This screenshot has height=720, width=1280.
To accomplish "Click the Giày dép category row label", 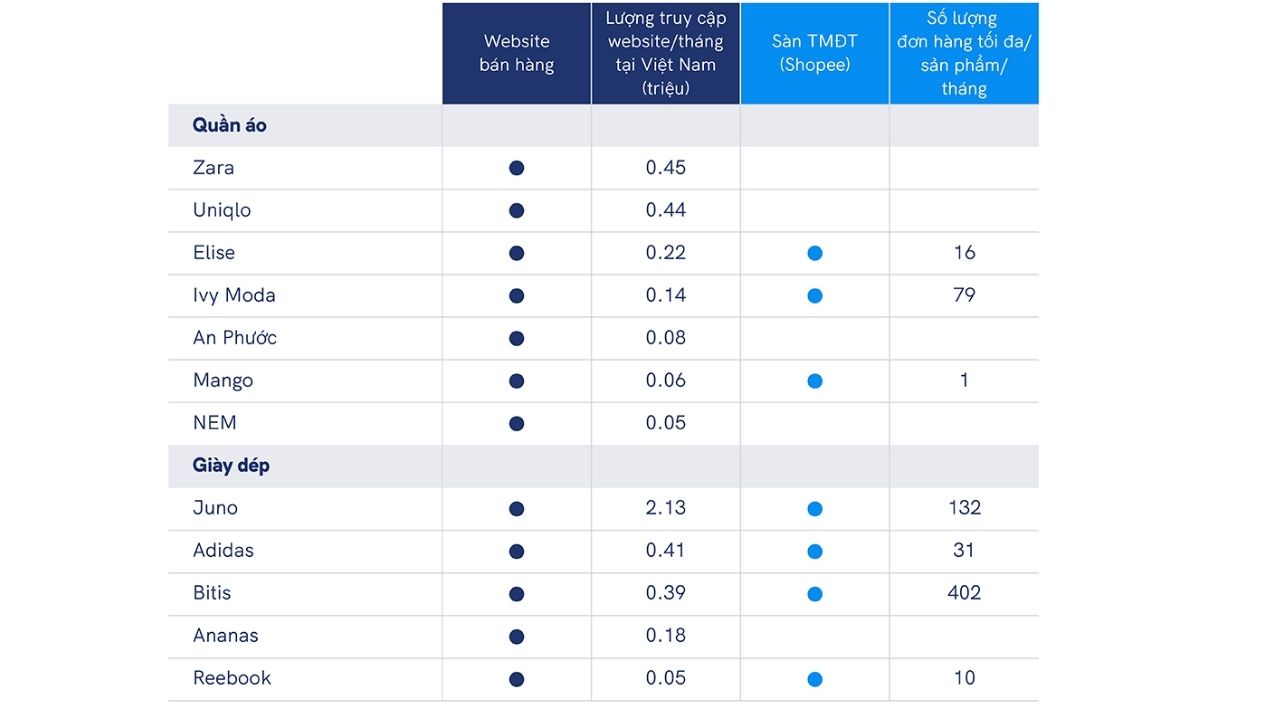I will click(x=231, y=466).
